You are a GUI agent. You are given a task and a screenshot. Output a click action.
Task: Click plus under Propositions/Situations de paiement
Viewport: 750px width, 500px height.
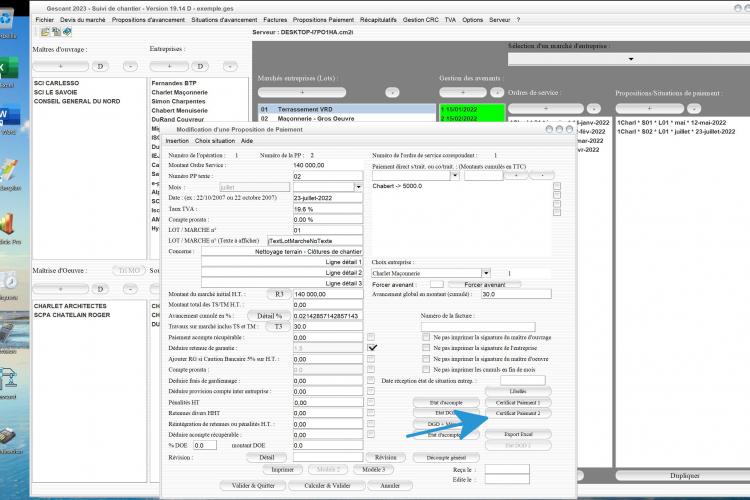(x=650, y=109)
